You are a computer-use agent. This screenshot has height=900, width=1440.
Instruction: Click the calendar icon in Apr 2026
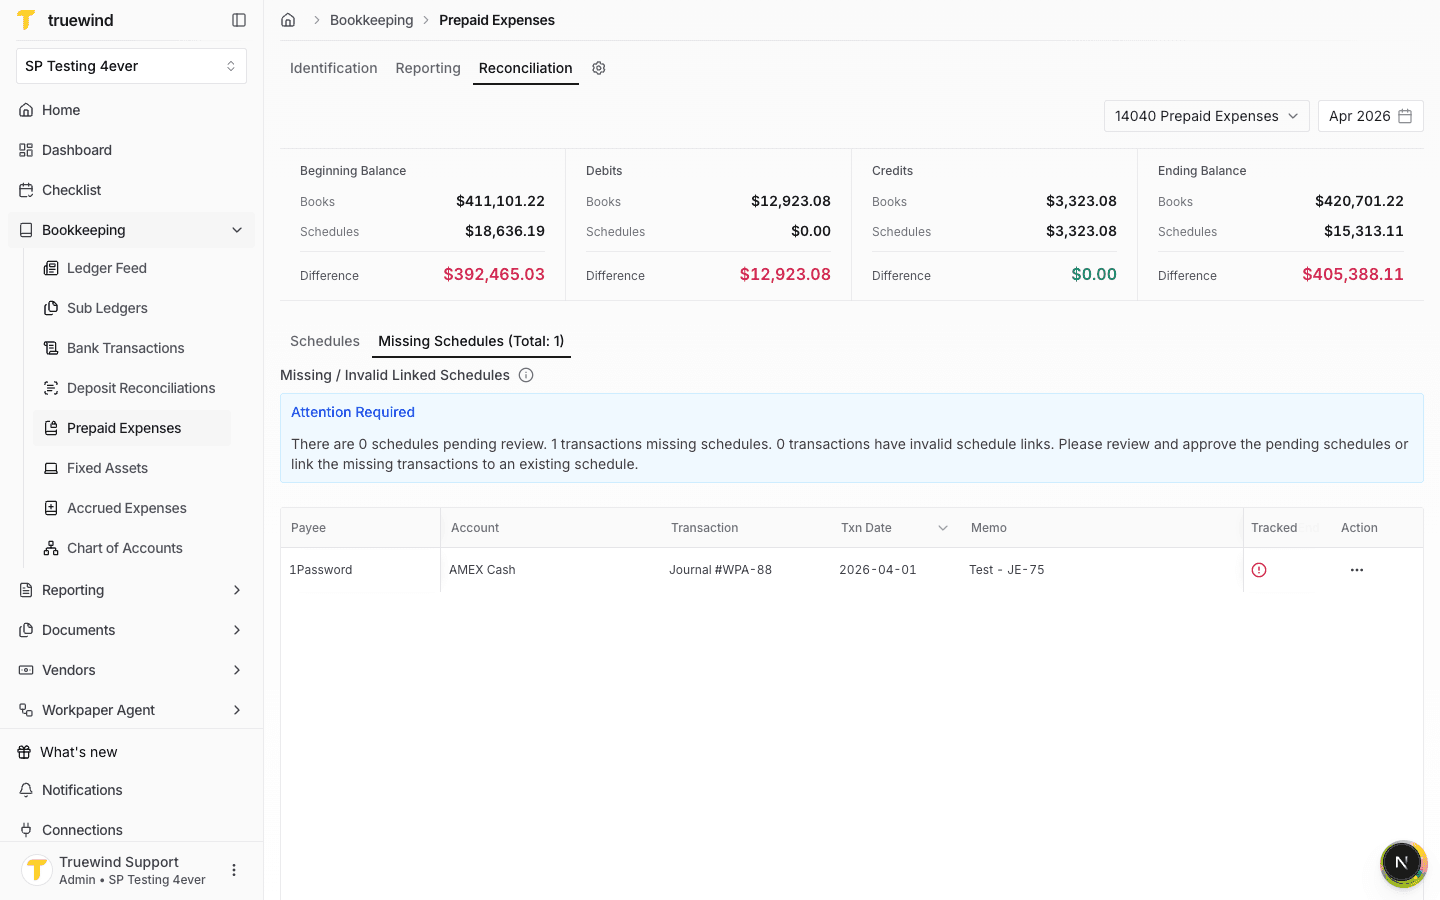pos(1405,116)
